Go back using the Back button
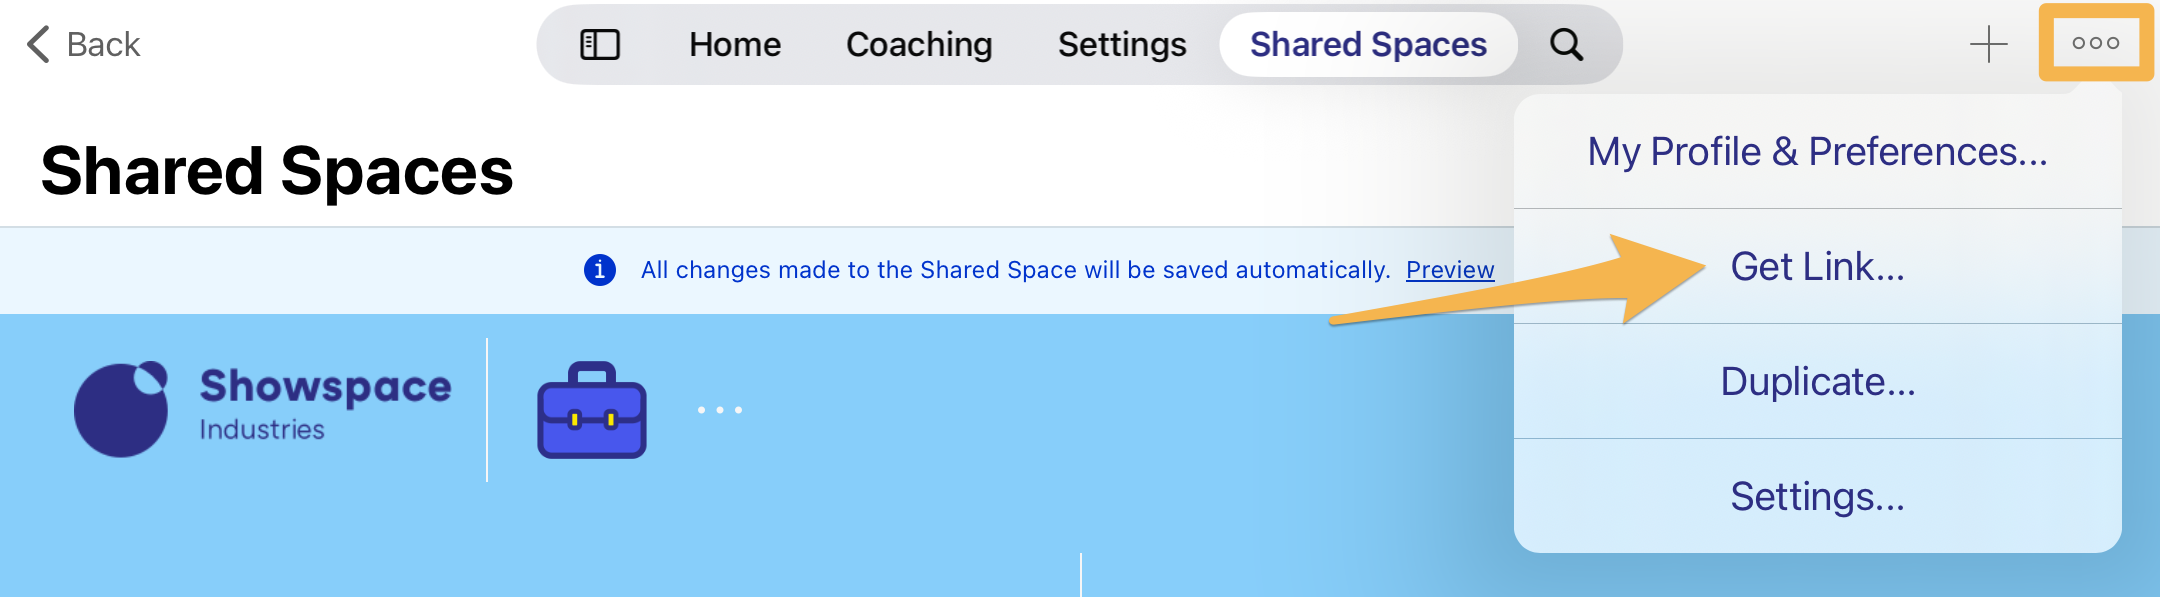Image resolution: width=2160 pixels, height=597 pixels. click(84, 45)
